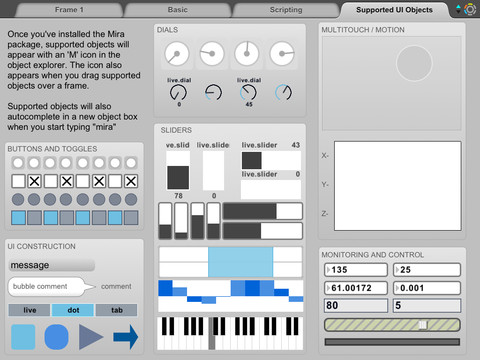The image size is (480, 360).
Task: Open the settings gear icon at top right
Action: 470,9
